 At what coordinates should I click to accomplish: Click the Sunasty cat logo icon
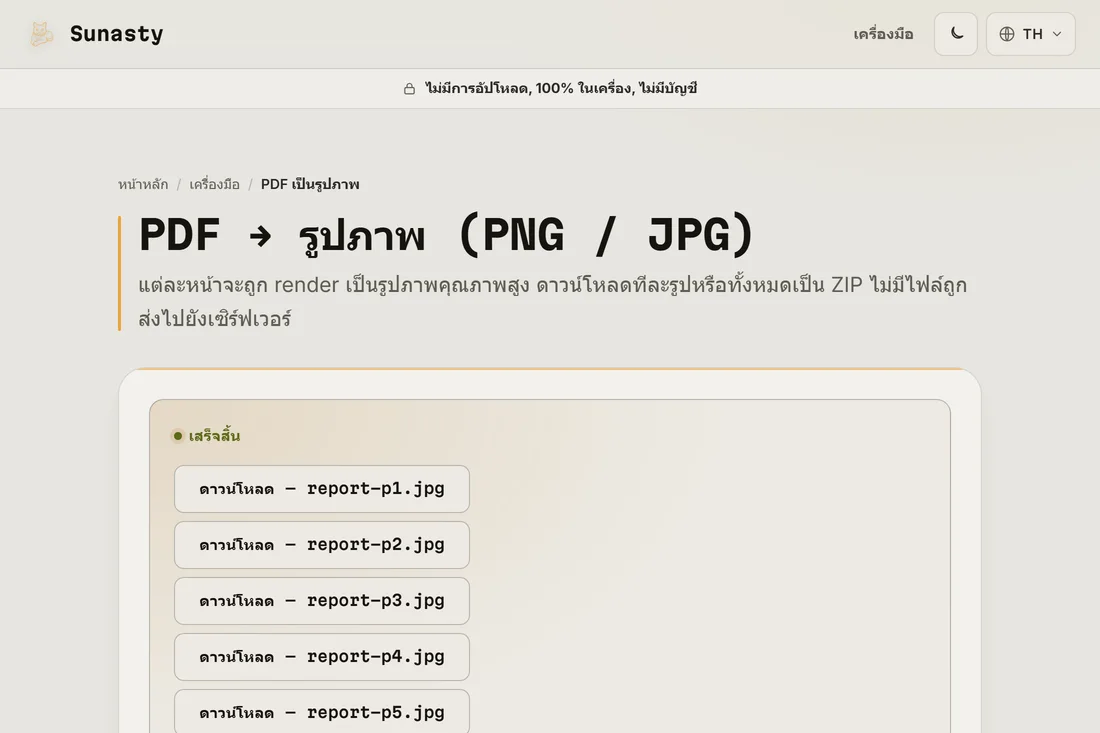pyautogui.click(x=41, y=34)
